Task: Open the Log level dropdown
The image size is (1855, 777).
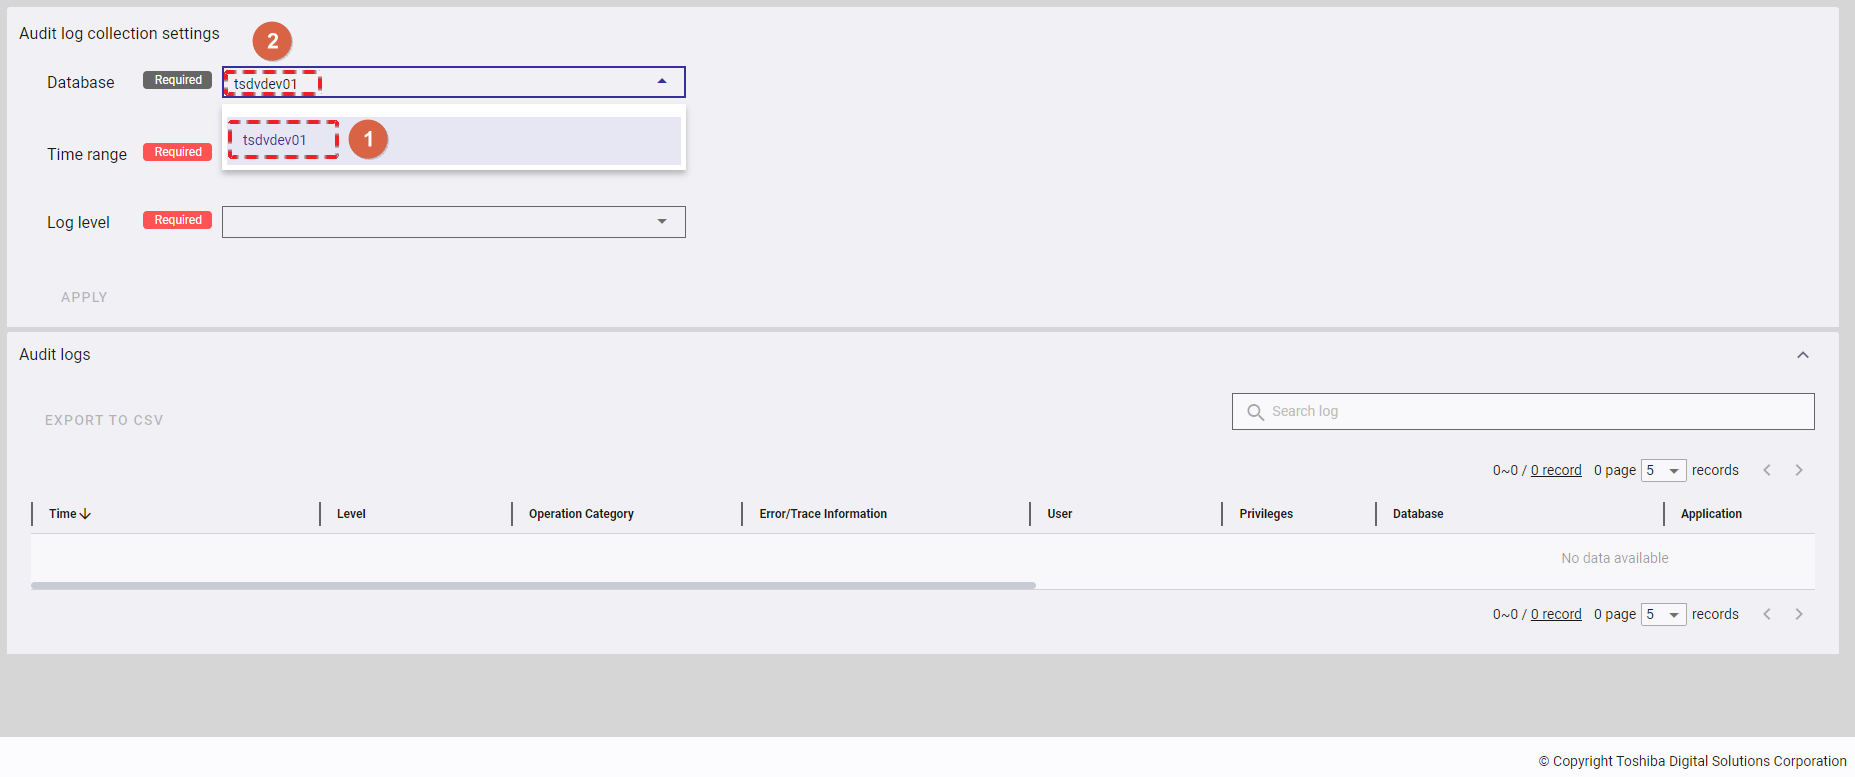Action: click(x=661, y=222)
